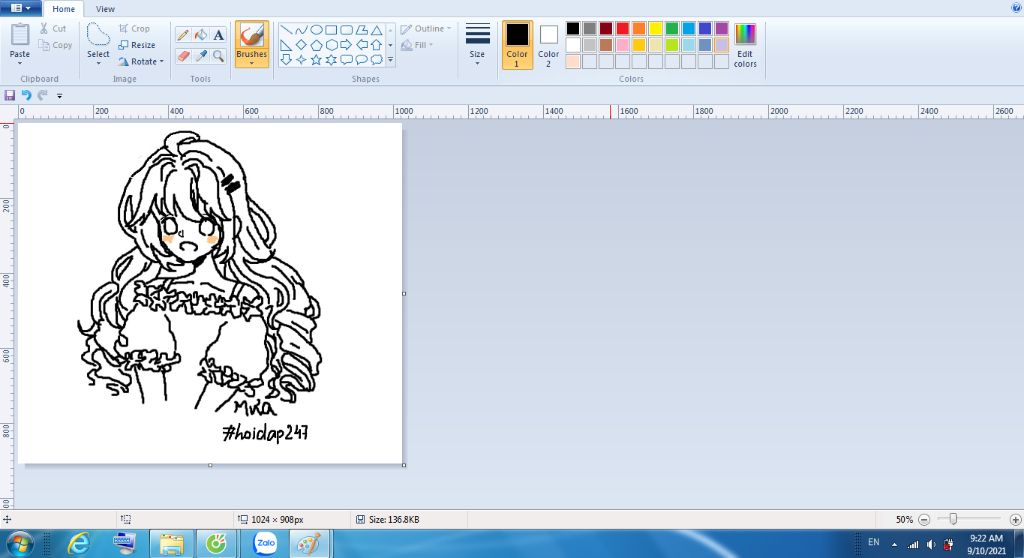The image size is (1024, 558).
Task: Switch to the View tab
Action: tap(105, 9)
